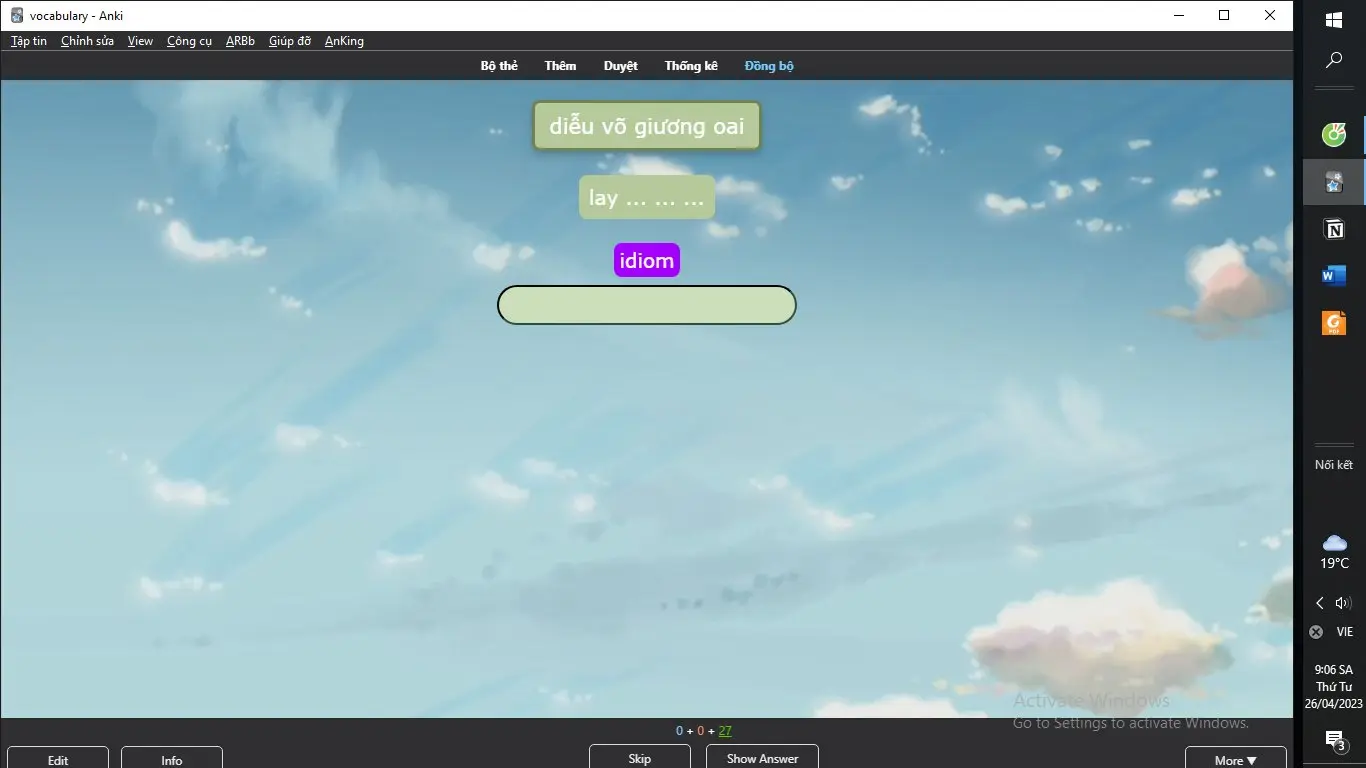Open the Windows Start menu

[x=1333, y=19]
